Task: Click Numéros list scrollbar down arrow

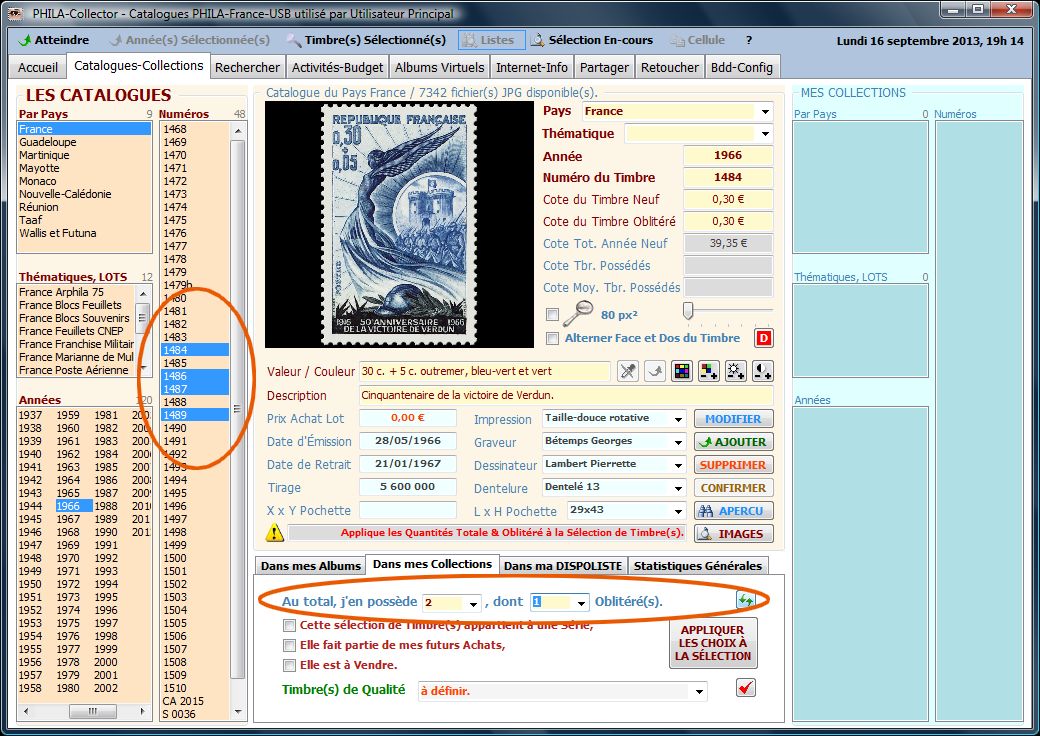Action: coord(237,713)
